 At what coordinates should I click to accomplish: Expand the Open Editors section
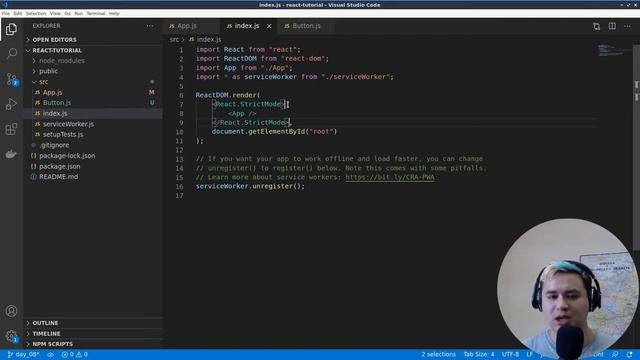pos(93,40)
